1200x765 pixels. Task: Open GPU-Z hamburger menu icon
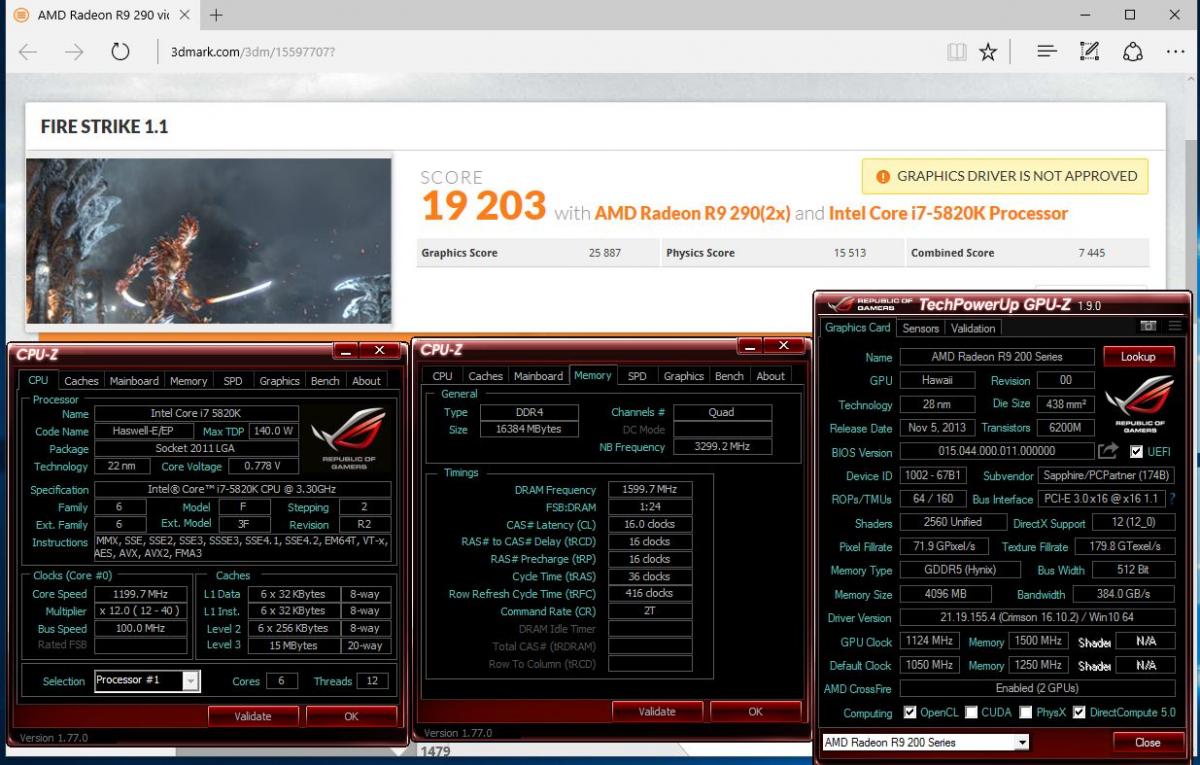point(1175,326)
